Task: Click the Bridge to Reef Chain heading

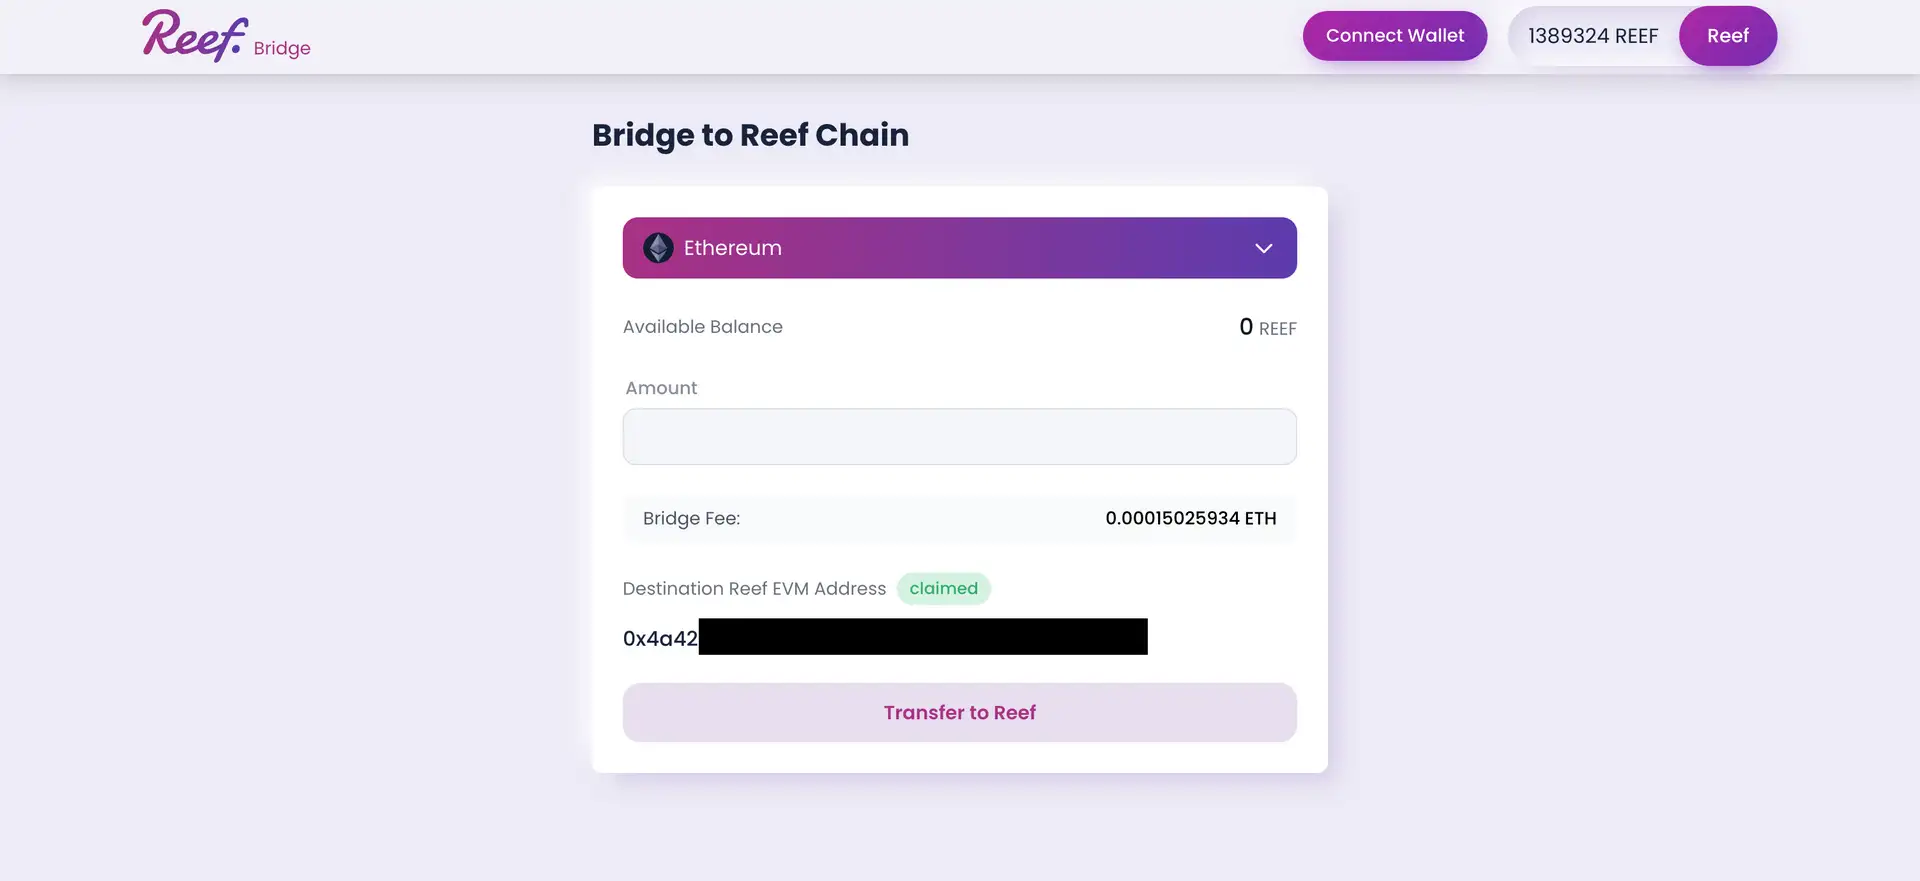Action: (750, 135)
